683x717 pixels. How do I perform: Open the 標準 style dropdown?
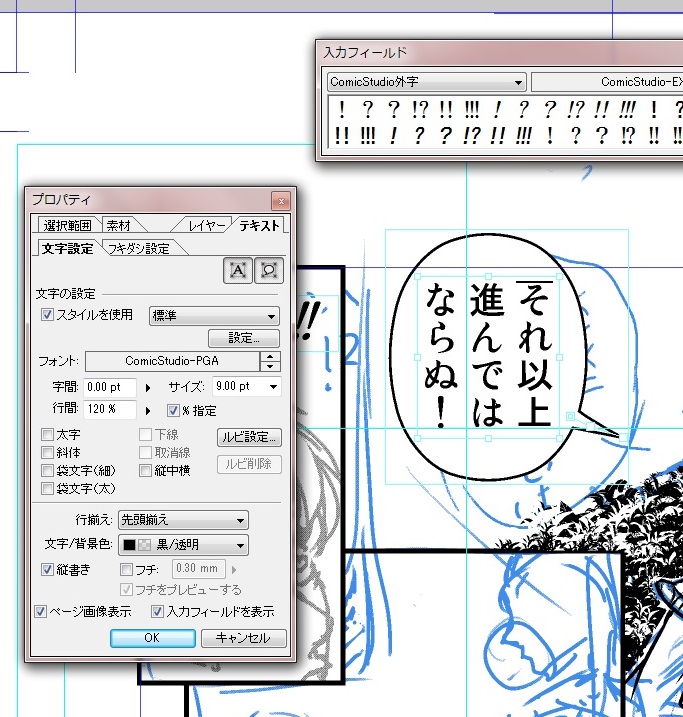[x=214, y=316]
